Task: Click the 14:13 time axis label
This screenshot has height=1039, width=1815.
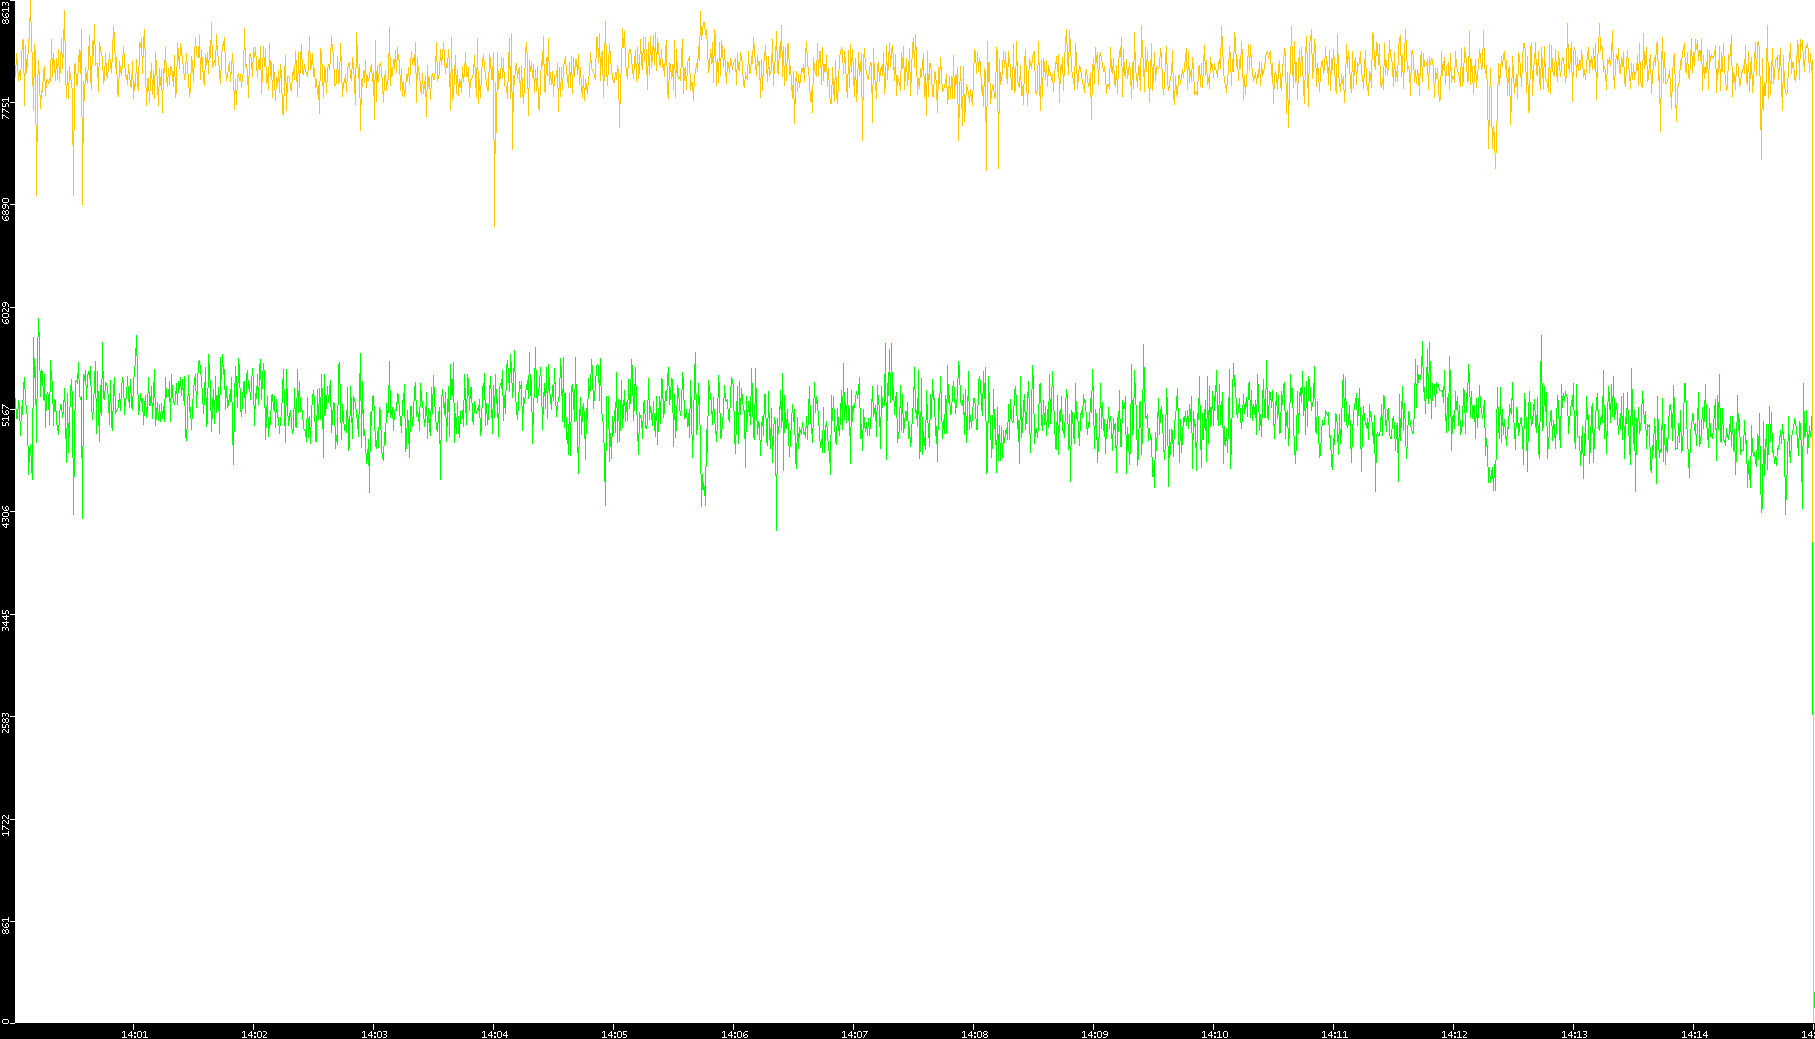Action: pyautogui.click(x=1575, y=1034)
